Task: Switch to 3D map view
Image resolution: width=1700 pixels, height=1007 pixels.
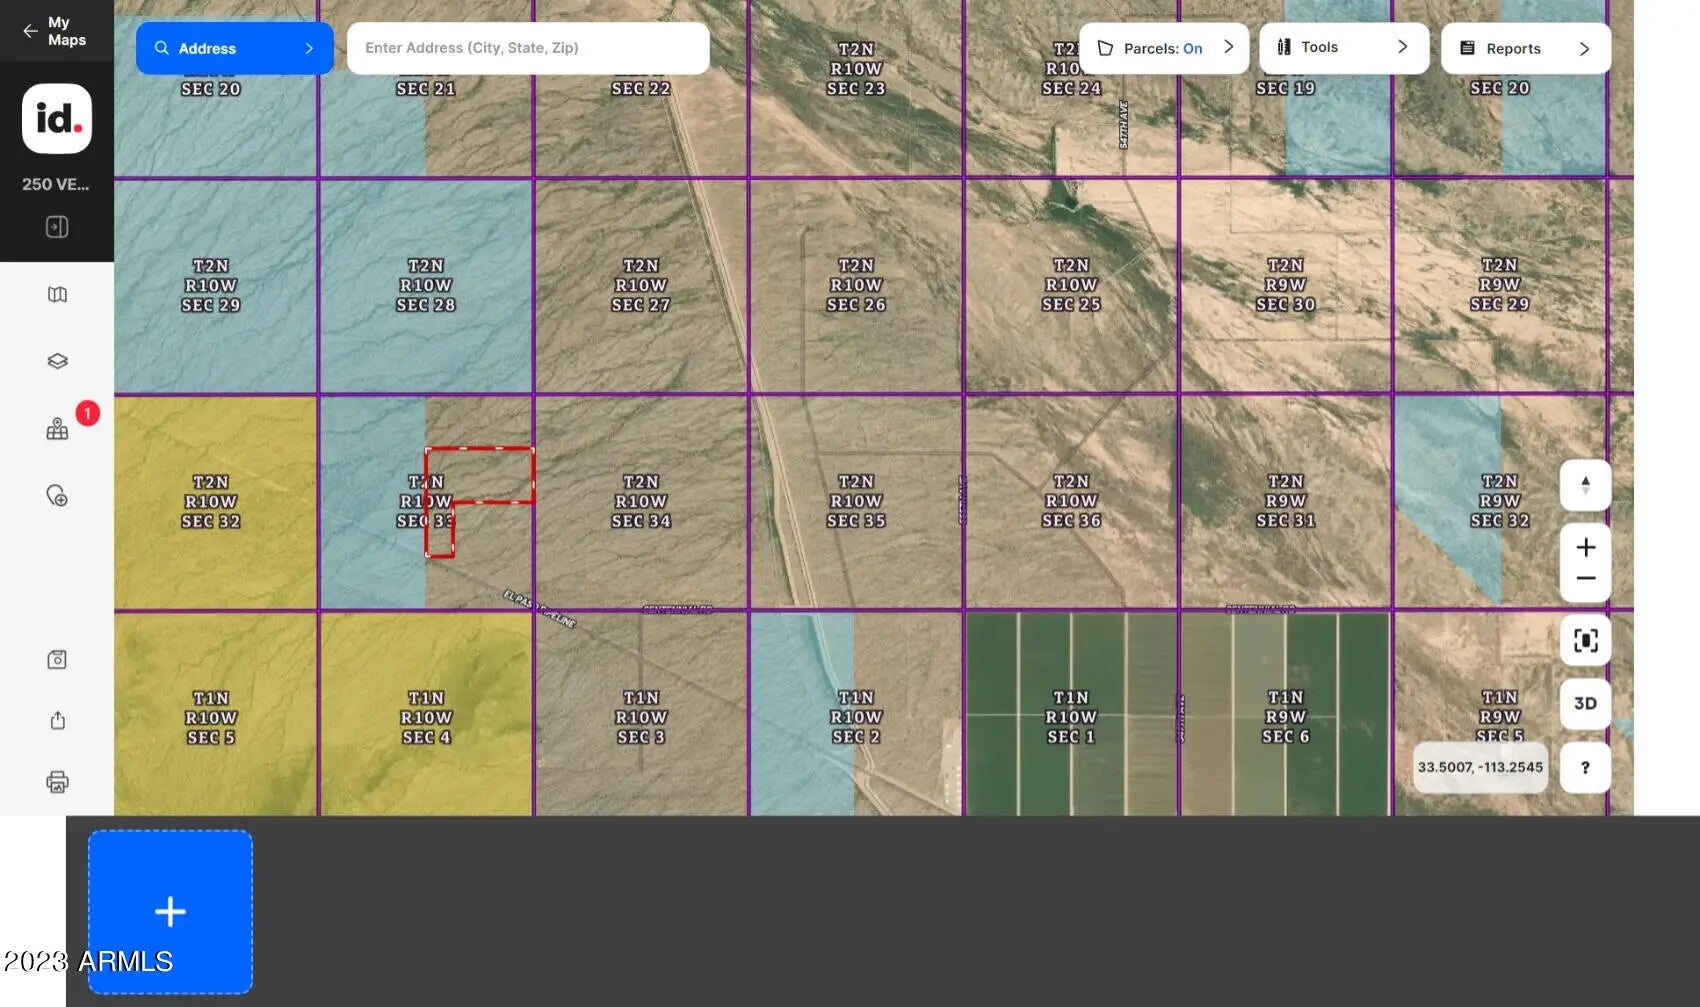Action: (x=1585, y=703)
